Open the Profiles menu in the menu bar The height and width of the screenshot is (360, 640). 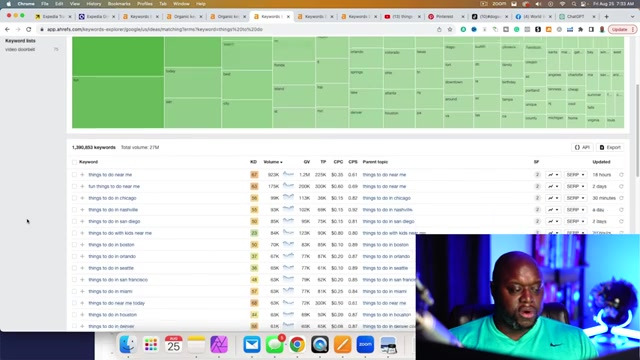pyautogui.click(x=144, y=4)
